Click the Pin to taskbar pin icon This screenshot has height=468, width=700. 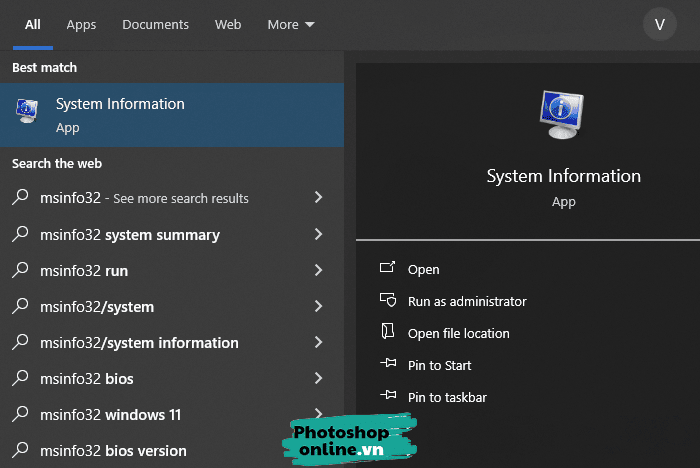tap(388, 397)
